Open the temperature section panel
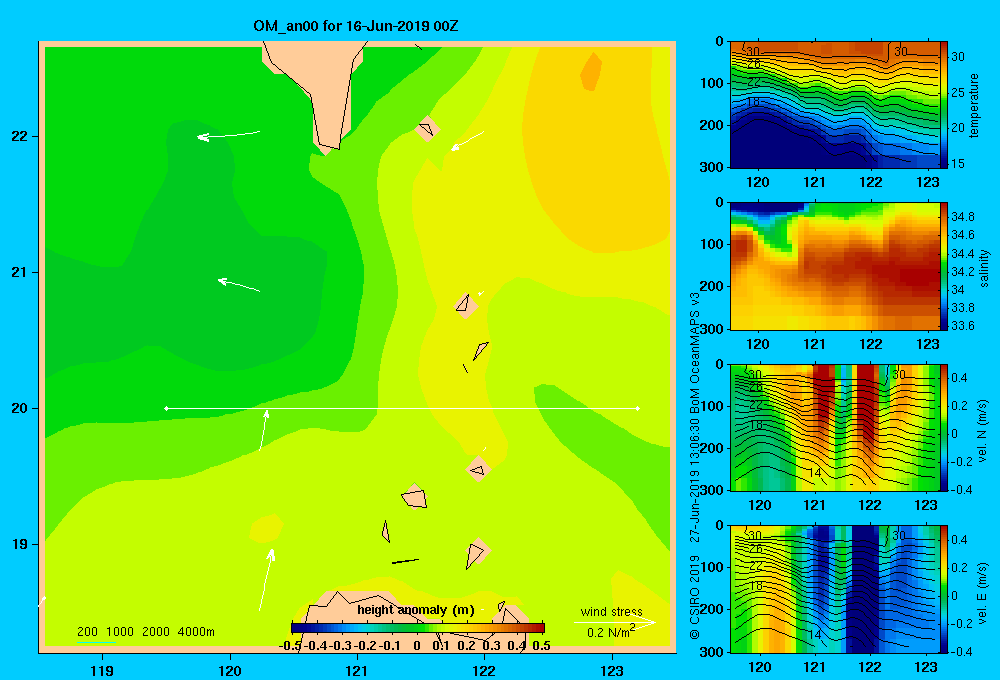Viewport: 1000px width, 680px height. [834, 105]
